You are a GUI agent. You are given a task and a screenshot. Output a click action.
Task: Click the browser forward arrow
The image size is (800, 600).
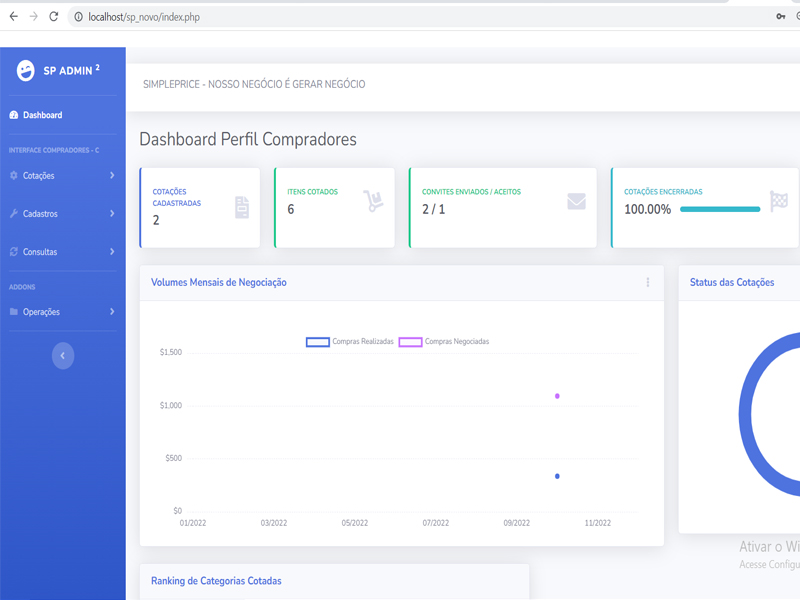[34, 17]
